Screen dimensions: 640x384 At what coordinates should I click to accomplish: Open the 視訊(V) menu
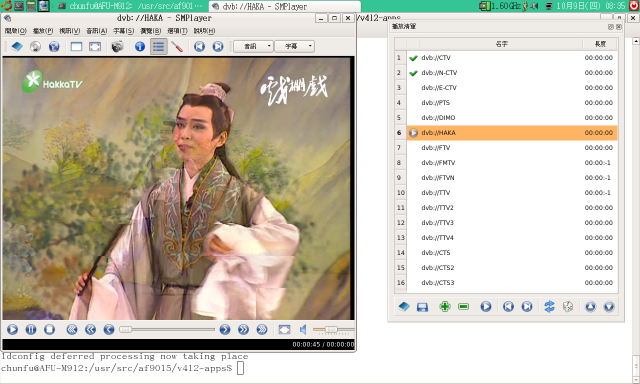coord(69,31)
